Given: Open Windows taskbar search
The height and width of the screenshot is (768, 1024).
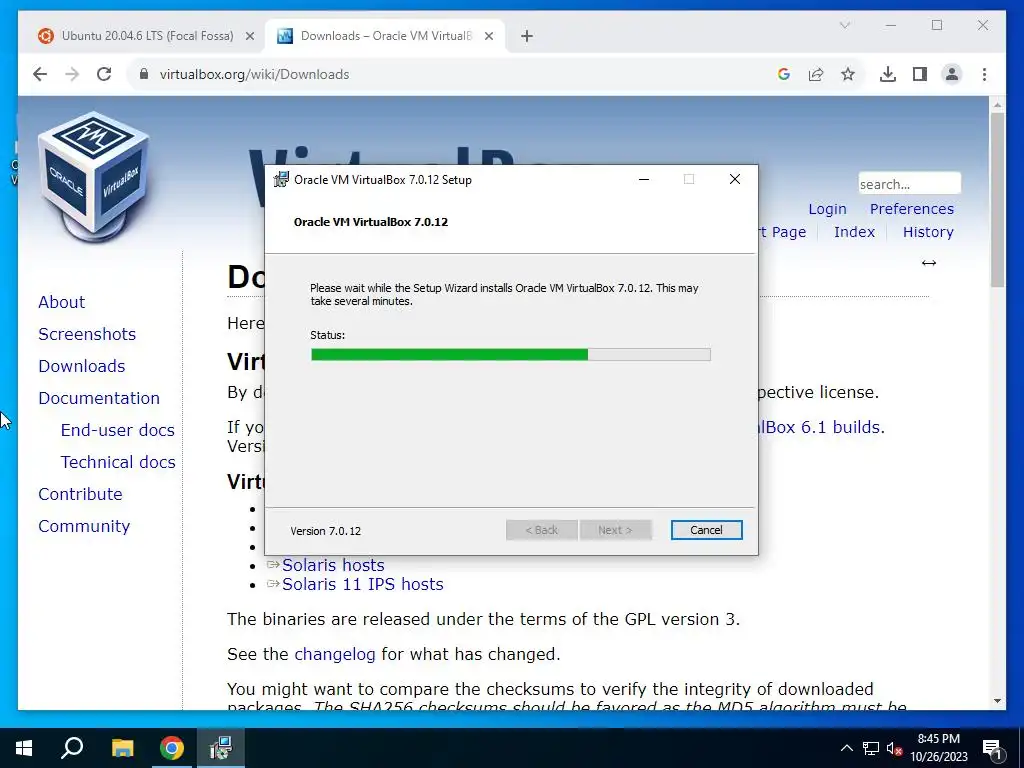Looking at the screenshot, I should [x=72, y=748].
